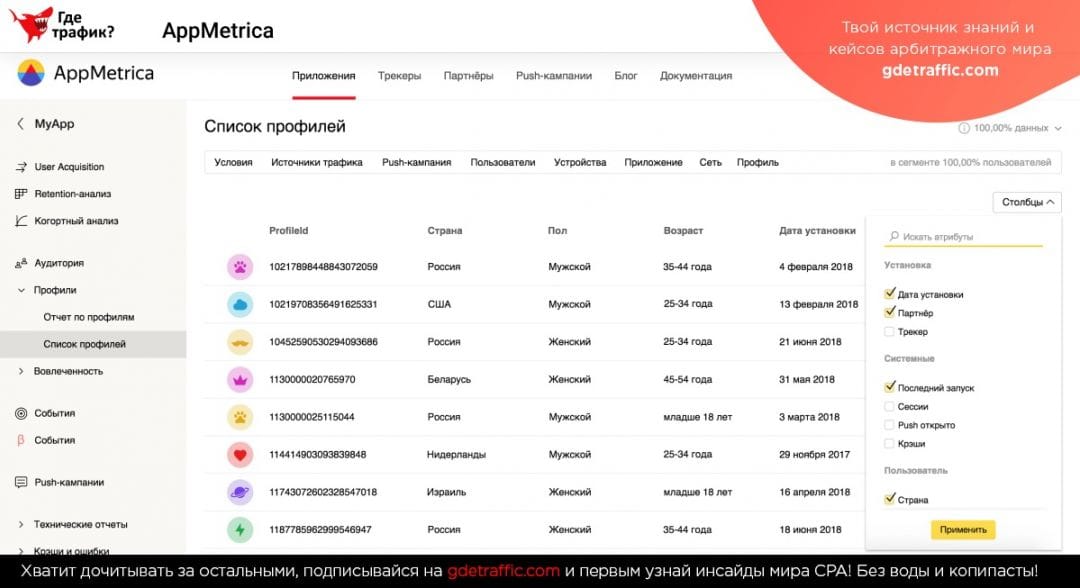Sort by the Возраст column header
This screenshot has width=1080, height=588.
[683, 231]
